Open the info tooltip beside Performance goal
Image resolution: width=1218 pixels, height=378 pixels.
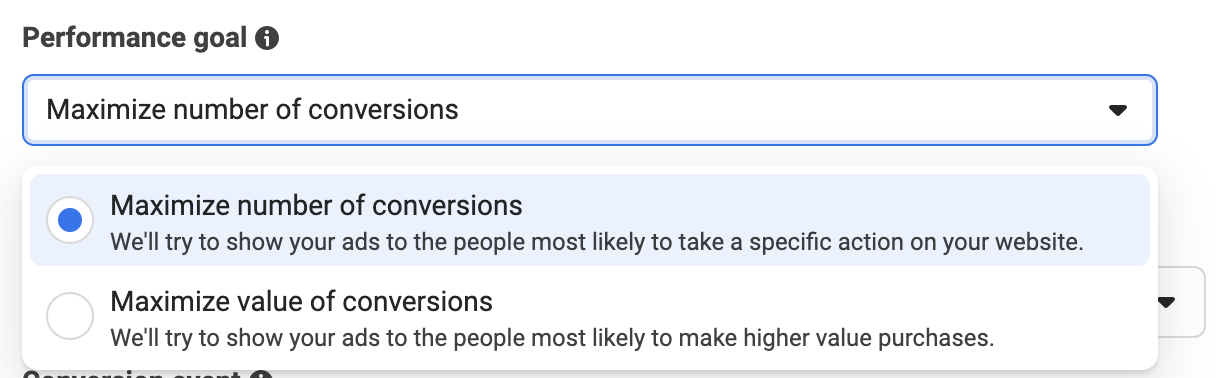[266, 39]
